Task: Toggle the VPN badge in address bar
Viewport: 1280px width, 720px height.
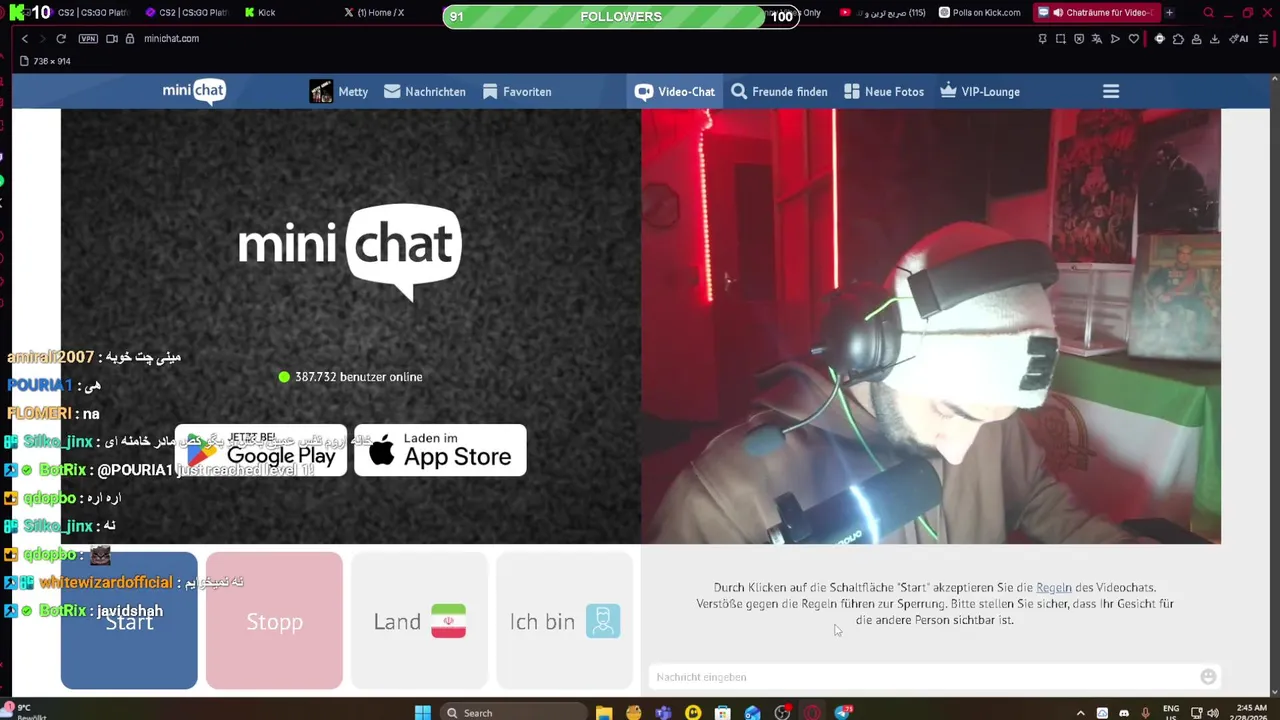Action: (x=88, y=38)
